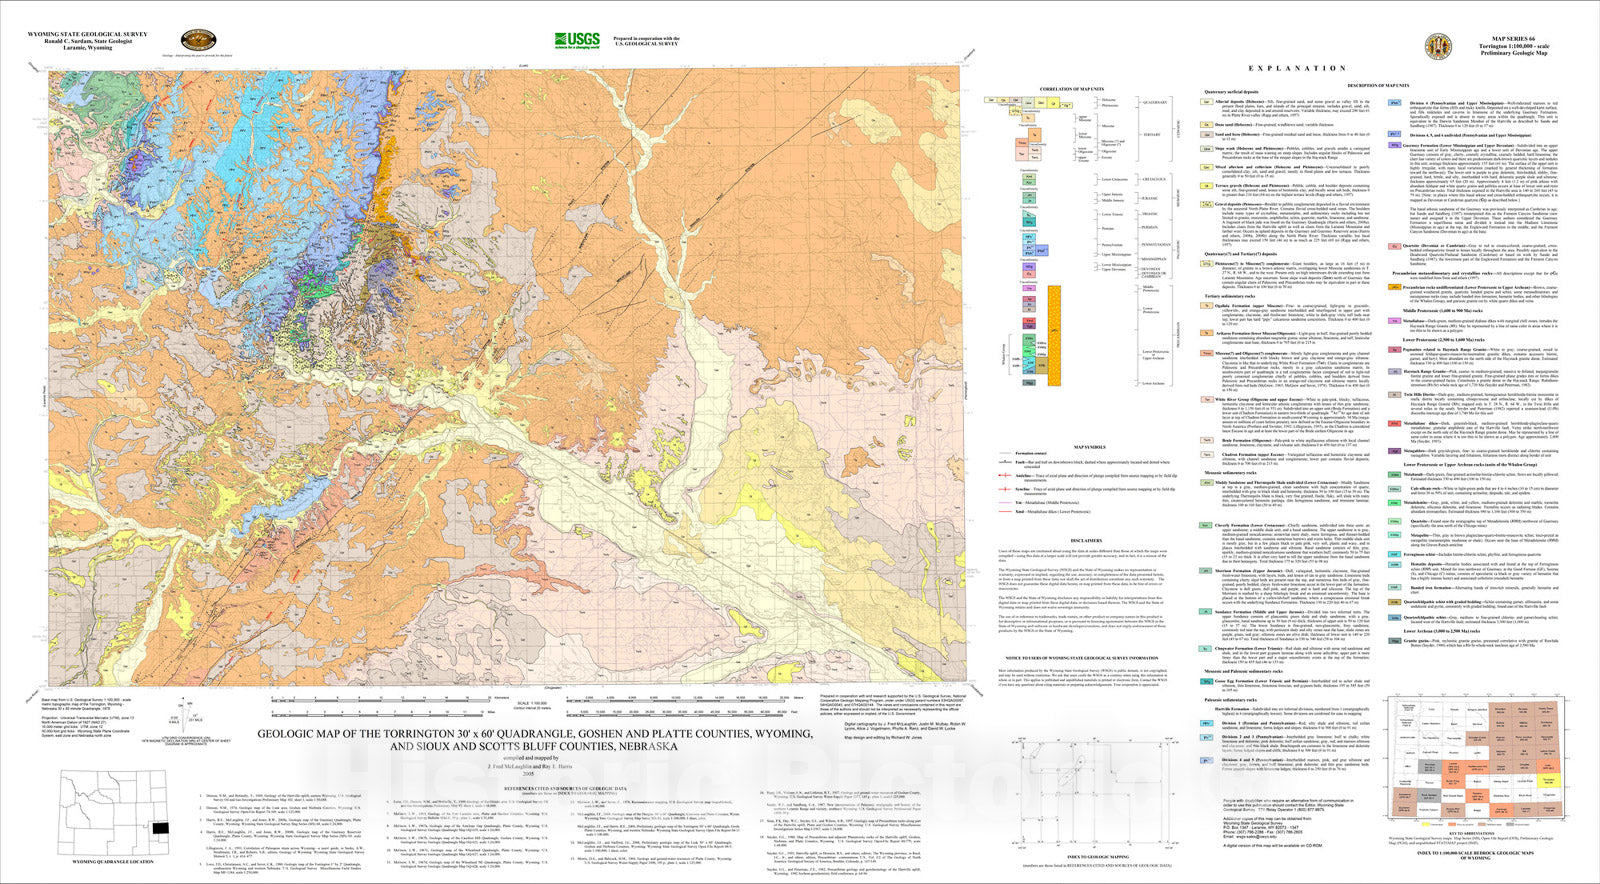Select the Pegmatites legend color box
The height and width of the screenshot is (884, 1600).
coord(1393,349)
